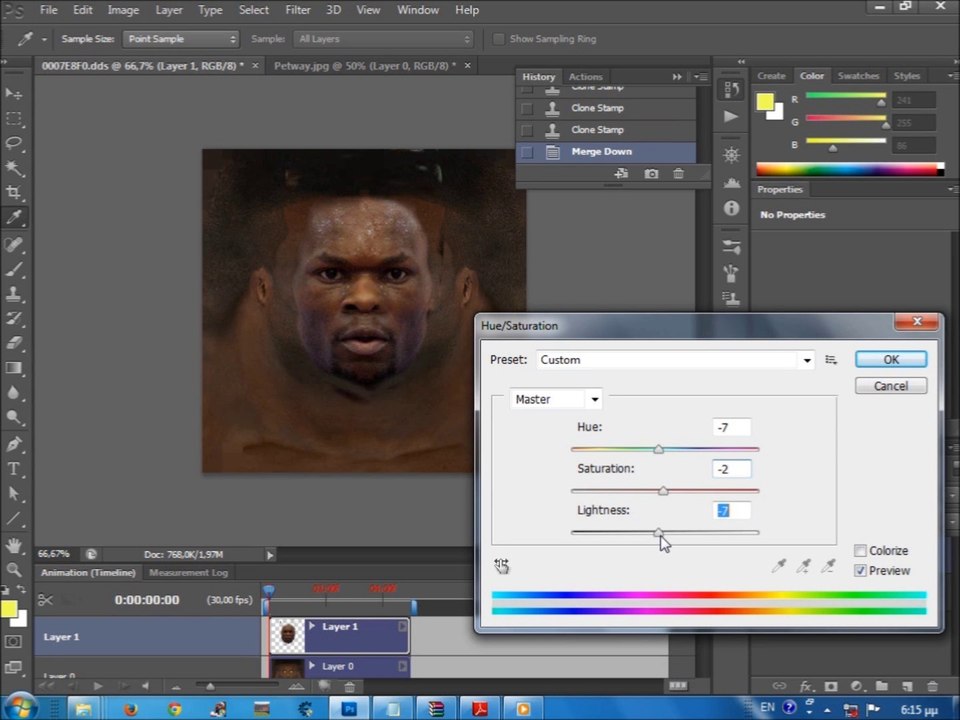Select the Zoom tool
This screenshot has width=960, height=720.
click(x=13, y=569)
